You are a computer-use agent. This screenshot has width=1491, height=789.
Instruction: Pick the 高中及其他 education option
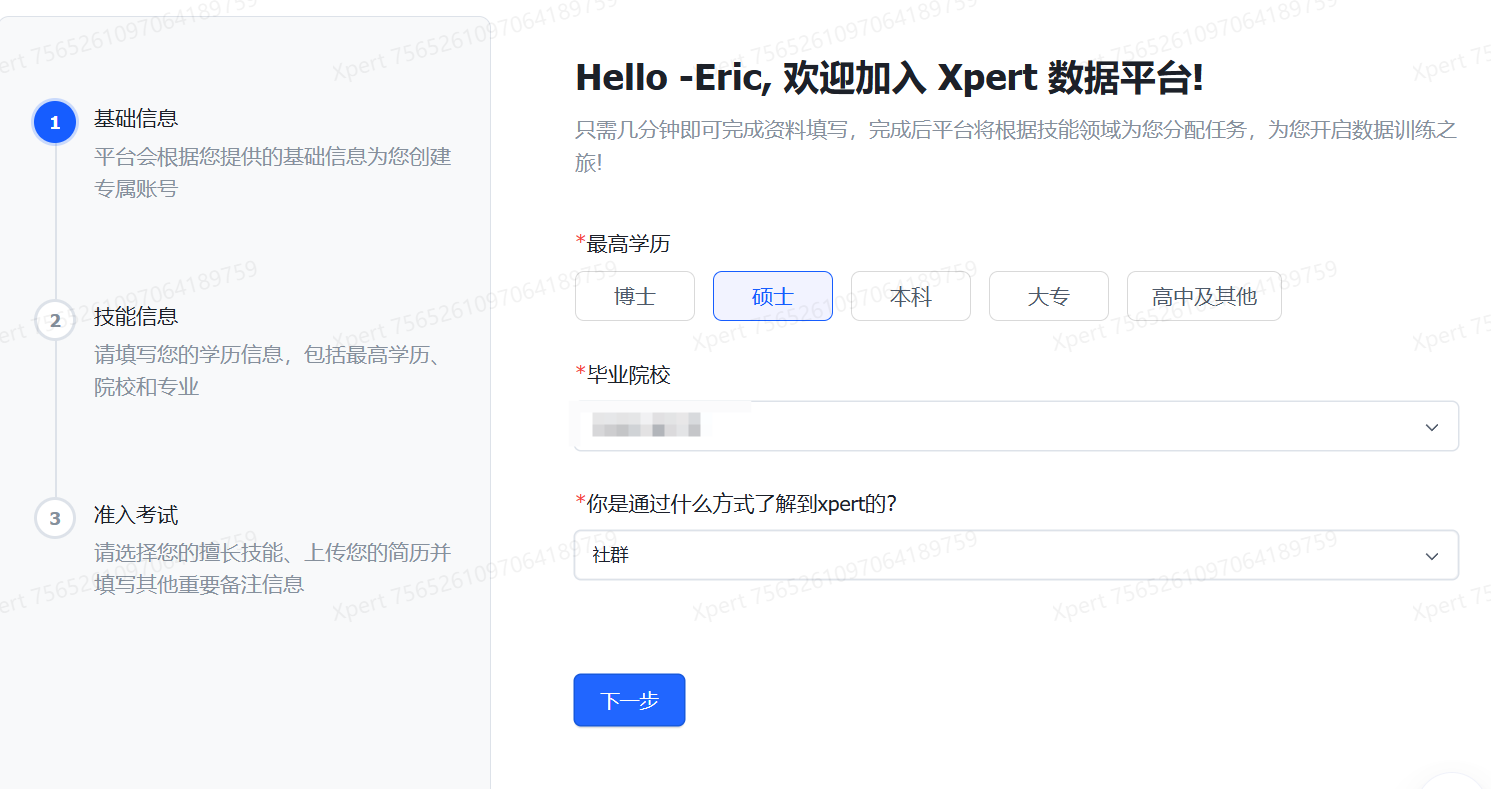point(1204,296)
